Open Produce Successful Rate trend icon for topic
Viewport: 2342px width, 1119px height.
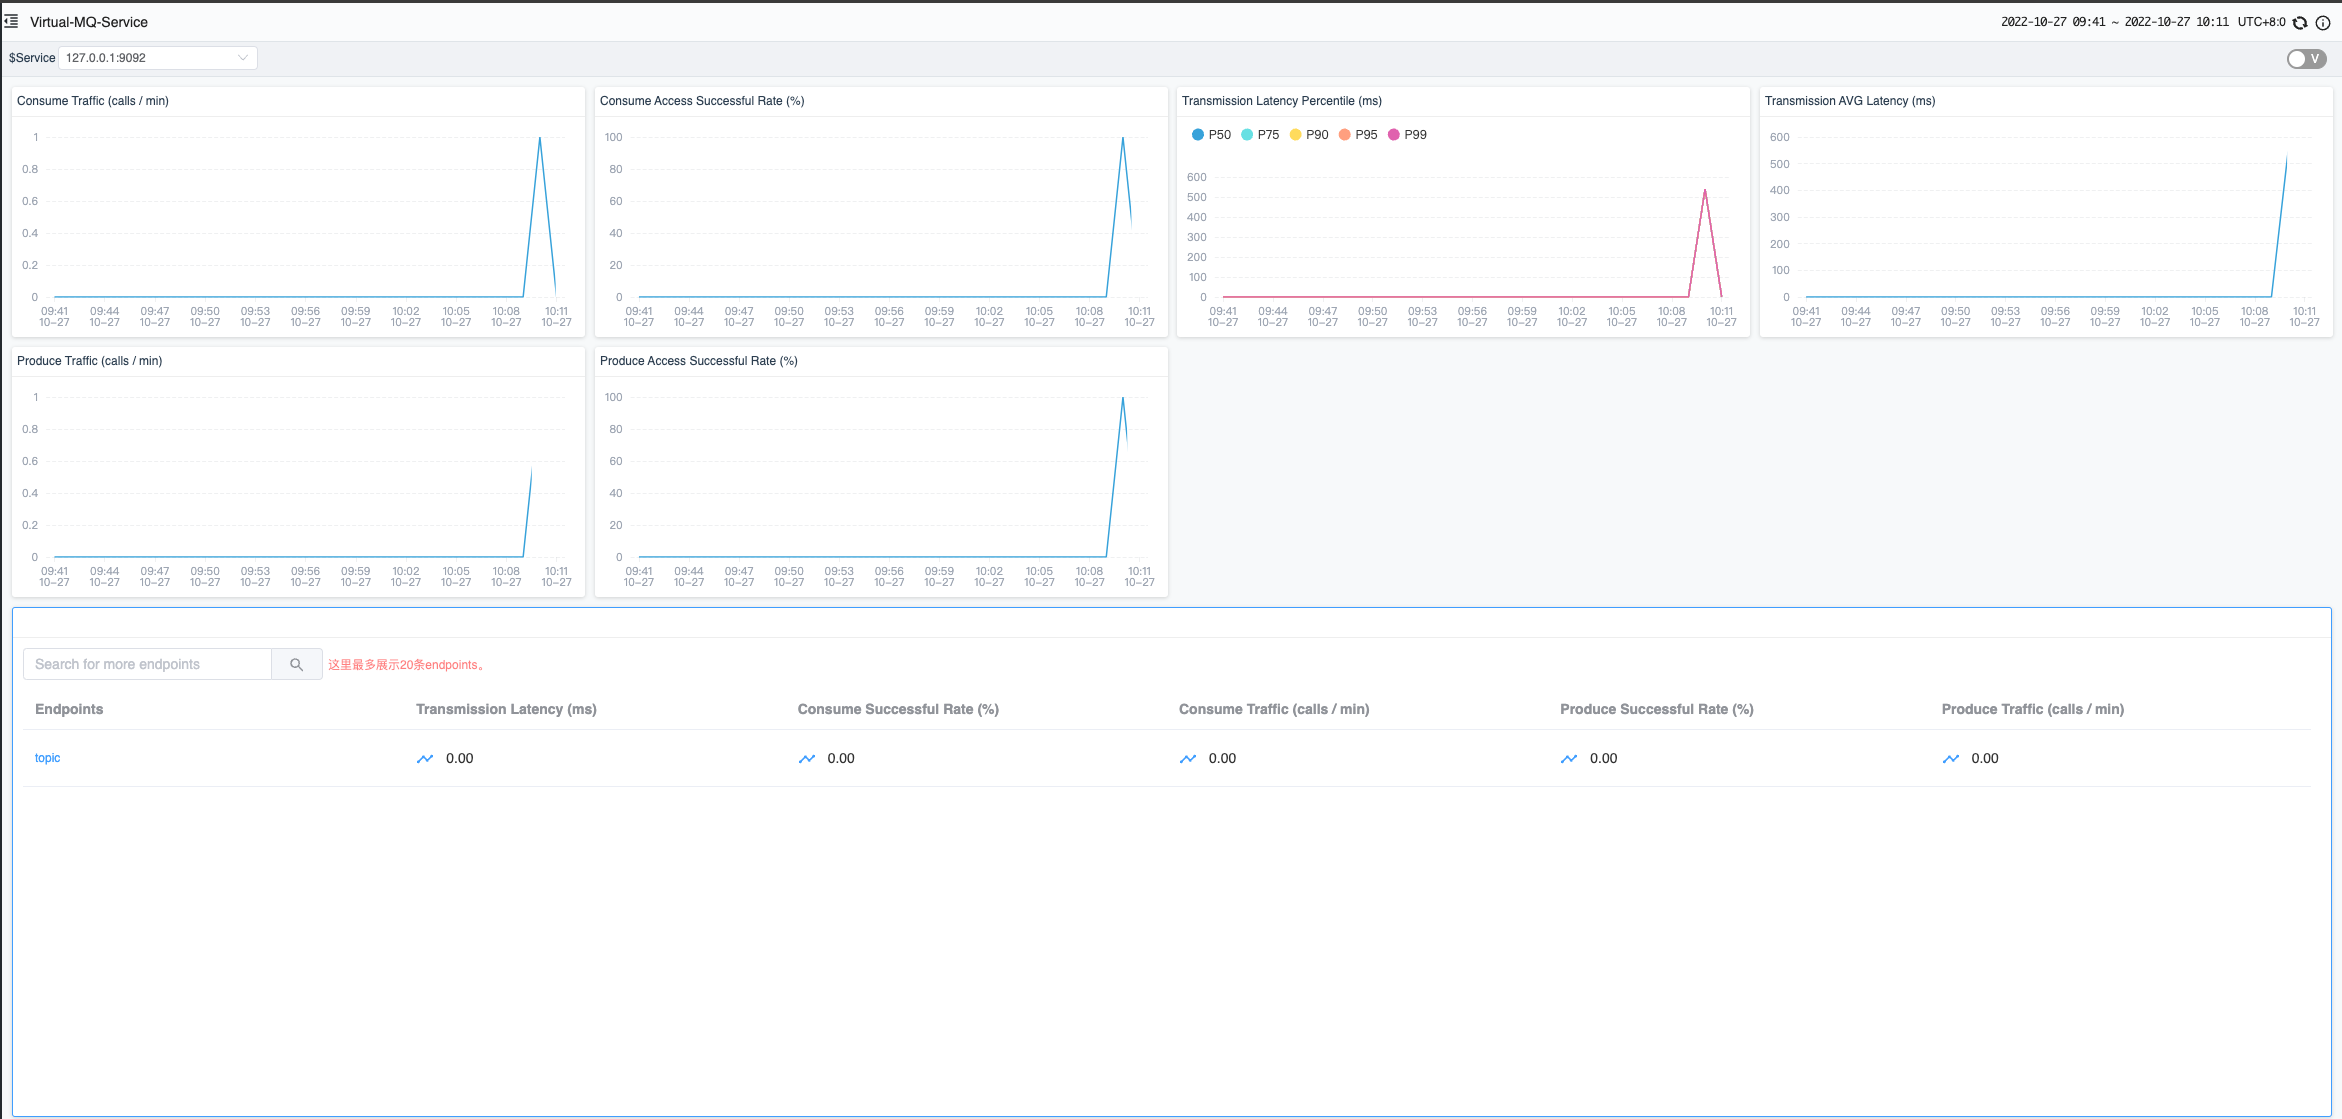[1569, 759]
